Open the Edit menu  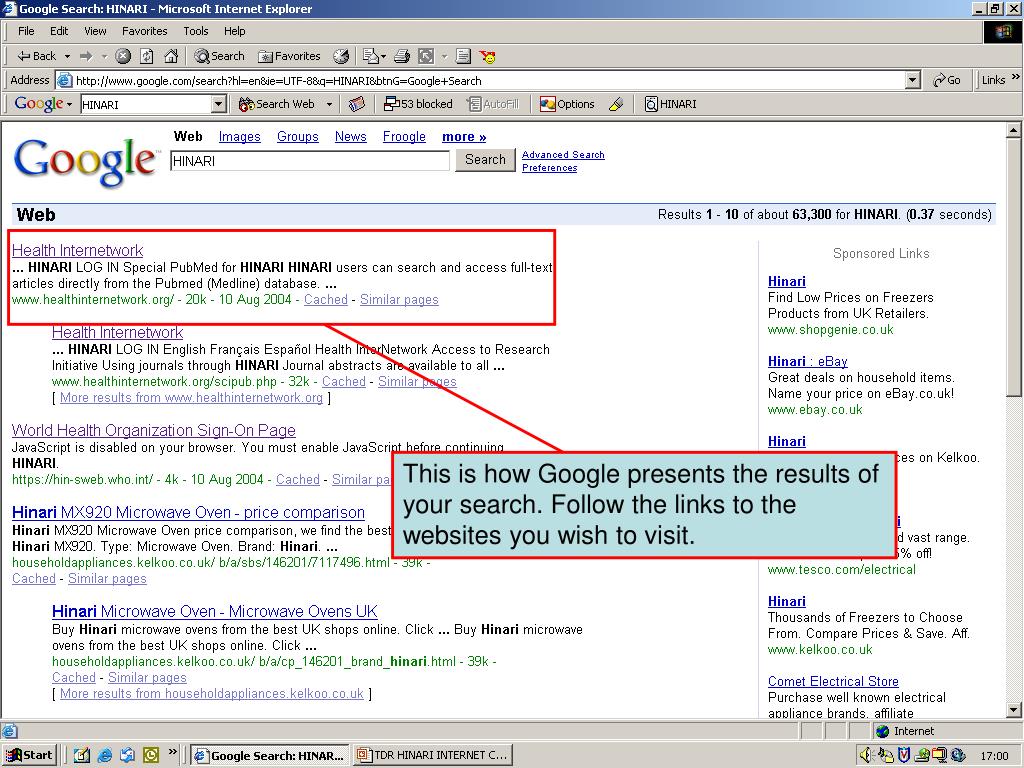click(x=59, y=31)
